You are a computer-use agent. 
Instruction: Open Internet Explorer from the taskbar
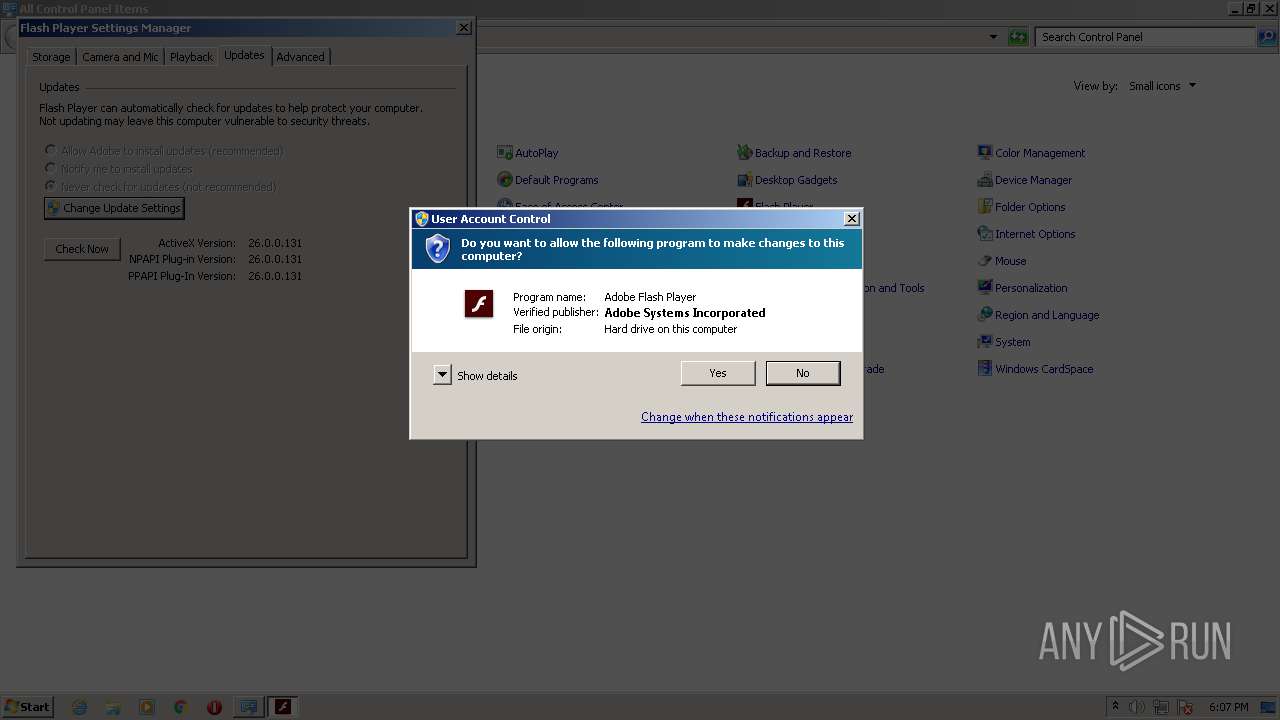point(80,707)
